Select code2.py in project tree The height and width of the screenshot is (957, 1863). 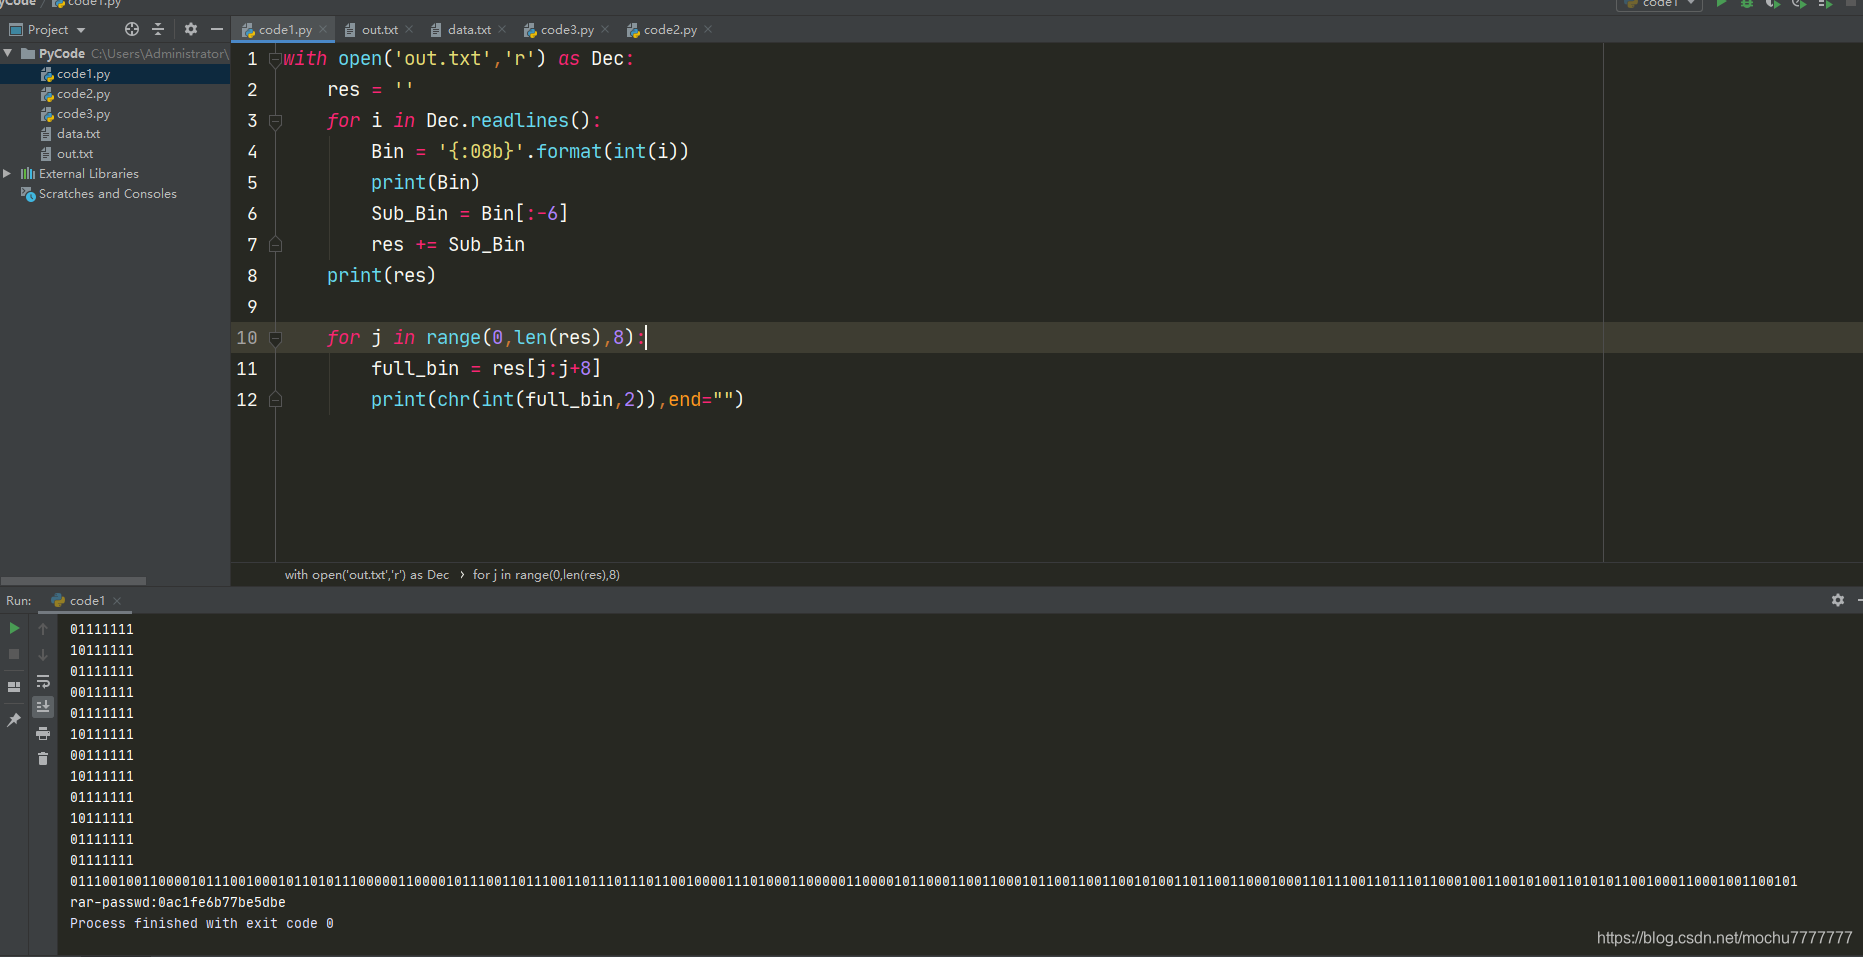(x=83, y=94)
